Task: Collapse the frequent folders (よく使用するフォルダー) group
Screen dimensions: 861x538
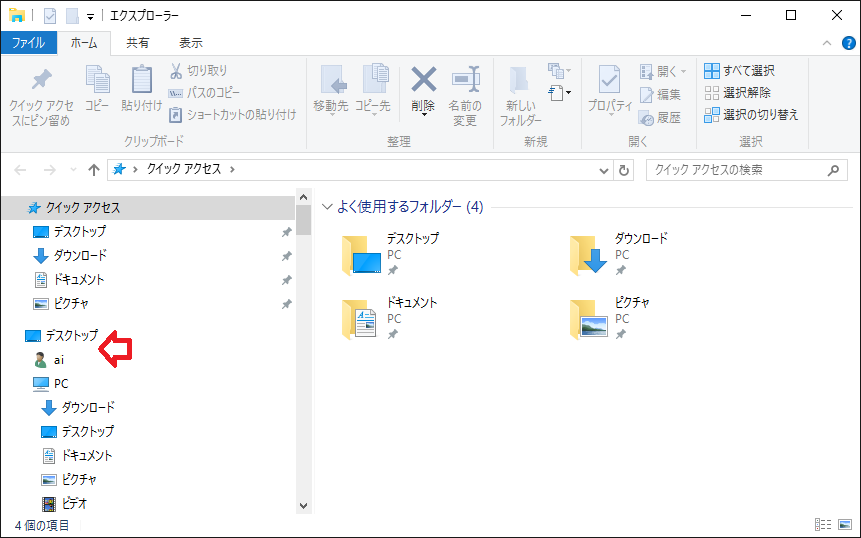Action: pos(327,208)
